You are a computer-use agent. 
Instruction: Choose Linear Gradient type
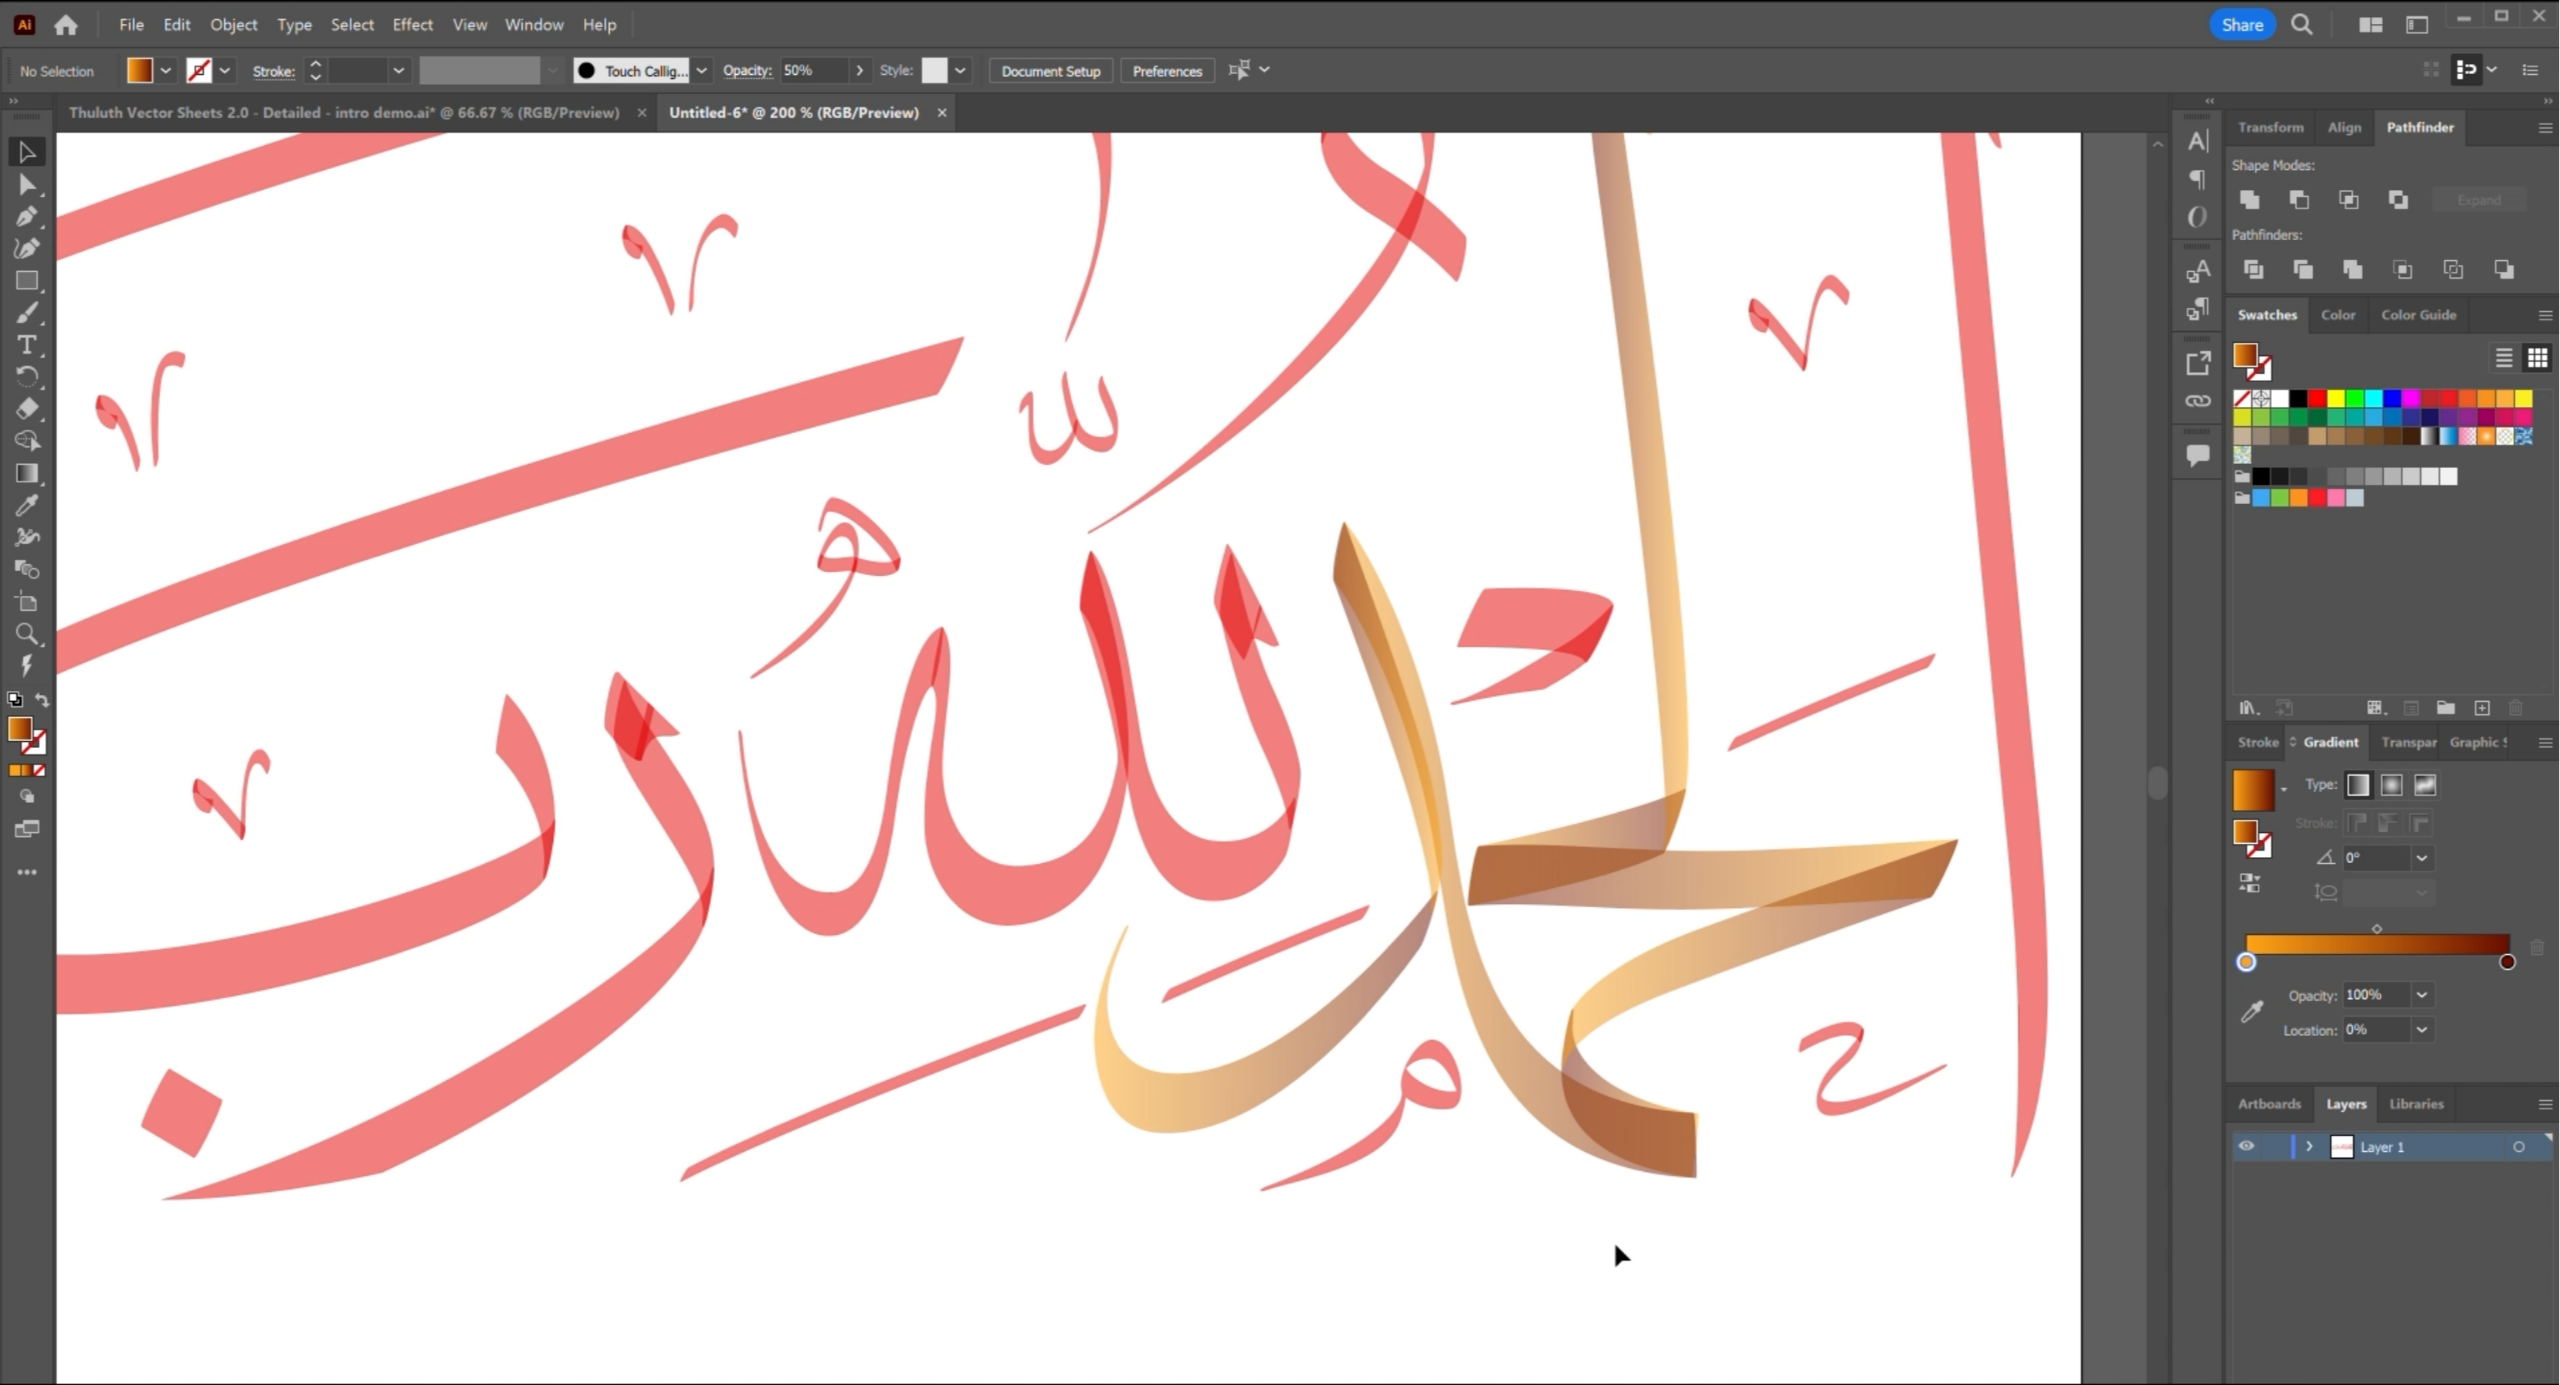pos(2358,785)
